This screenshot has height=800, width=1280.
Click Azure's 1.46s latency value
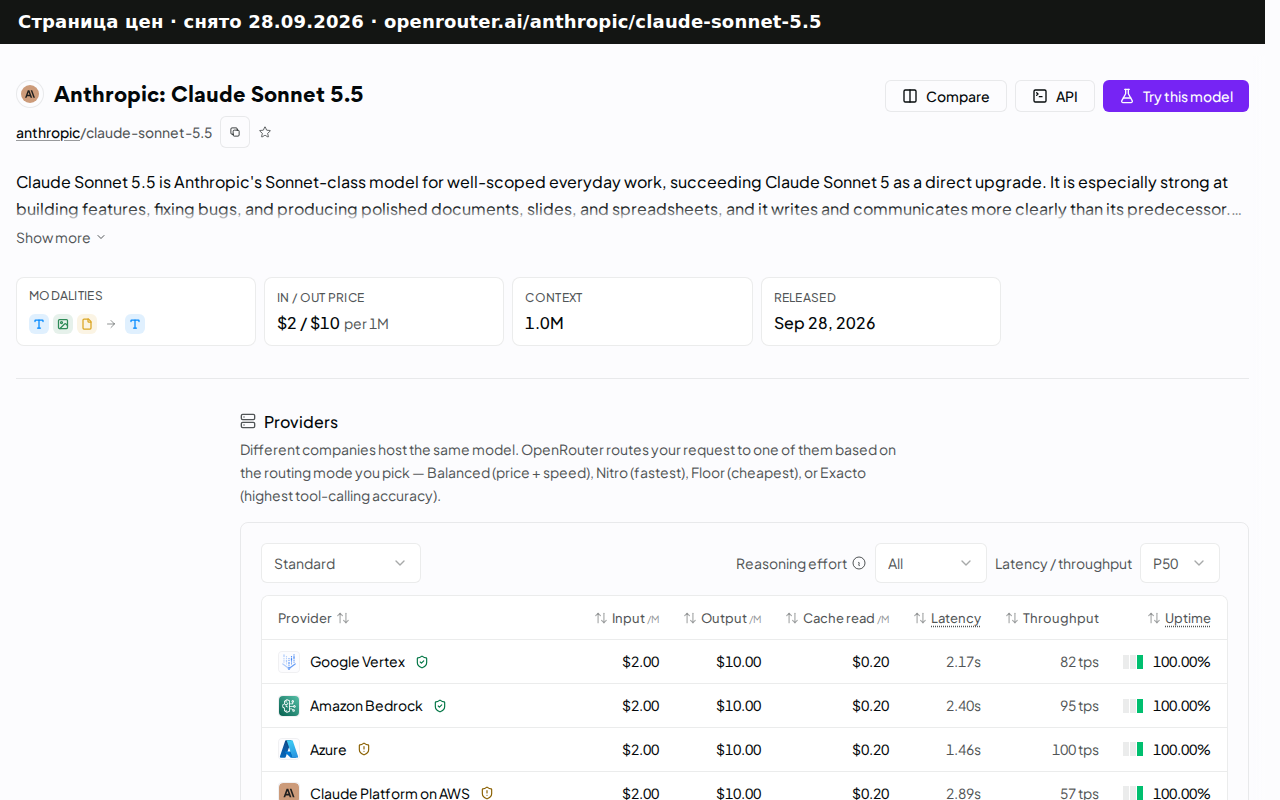point(964,750)
